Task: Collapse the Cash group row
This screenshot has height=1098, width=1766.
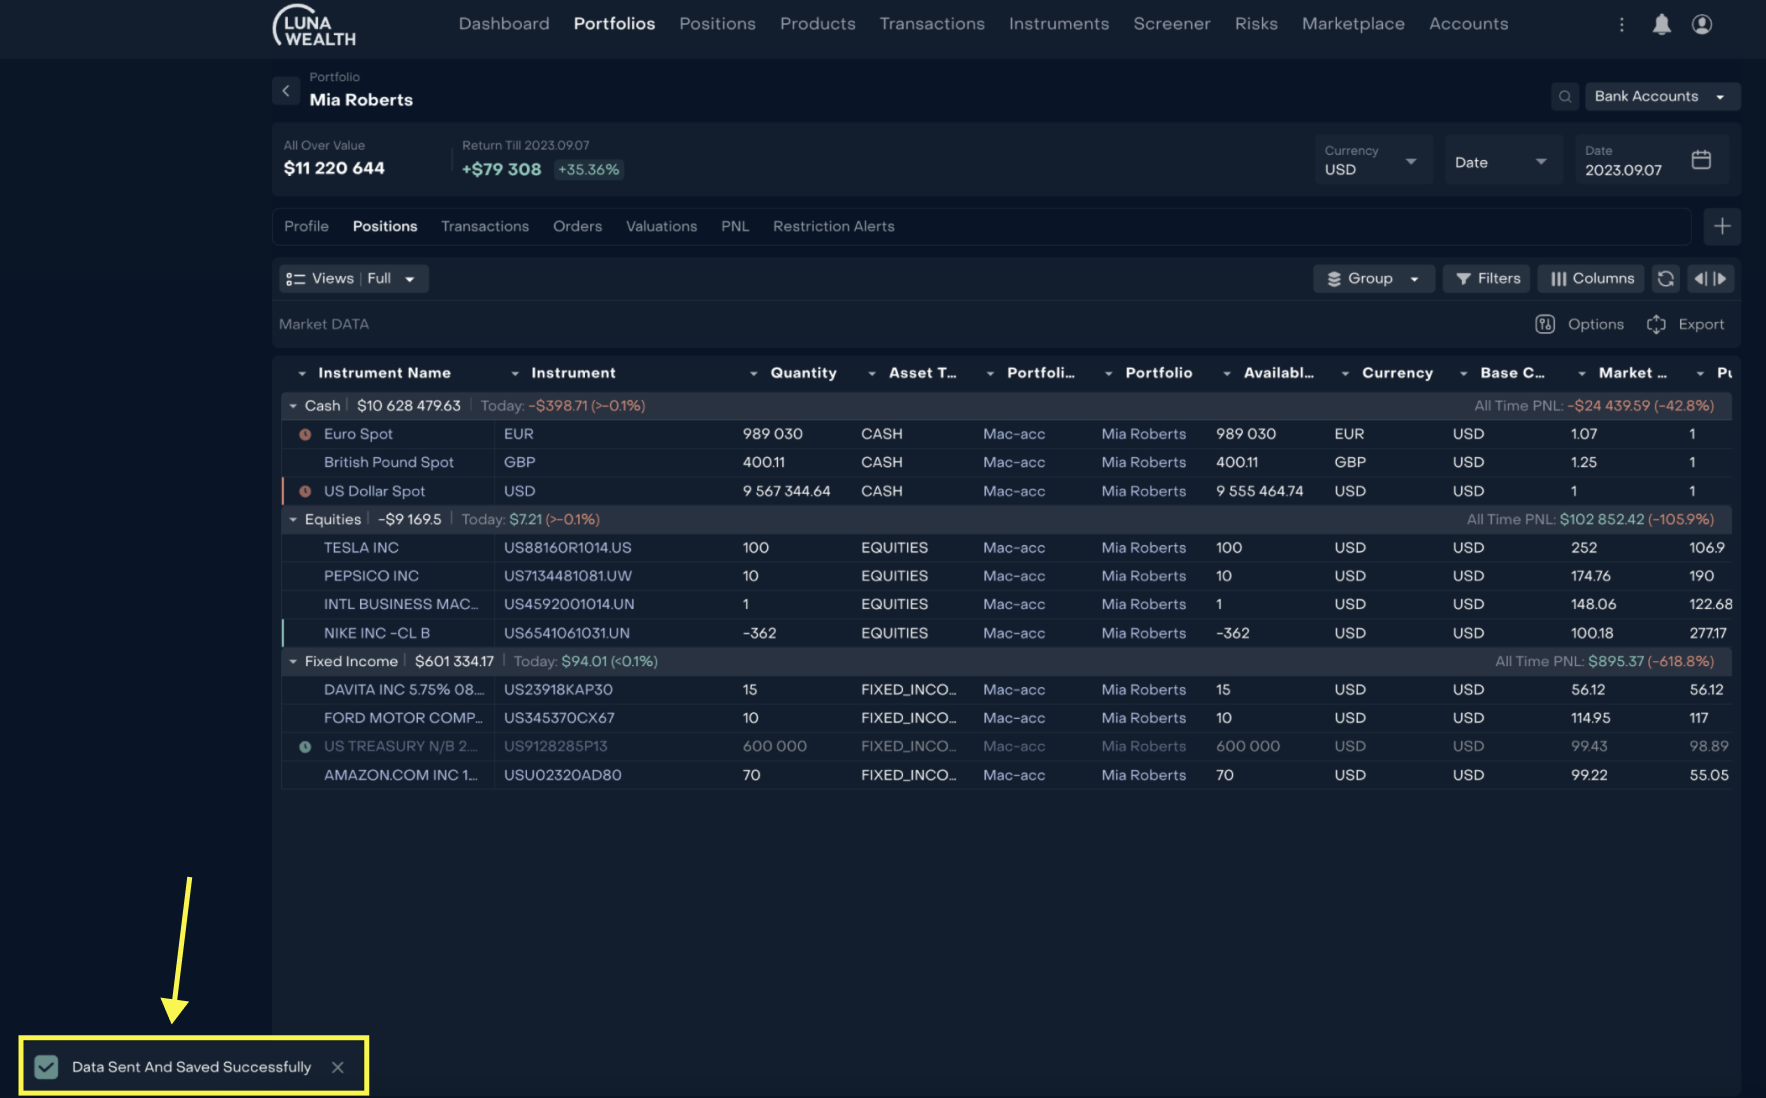Action: tap(293, 406)
